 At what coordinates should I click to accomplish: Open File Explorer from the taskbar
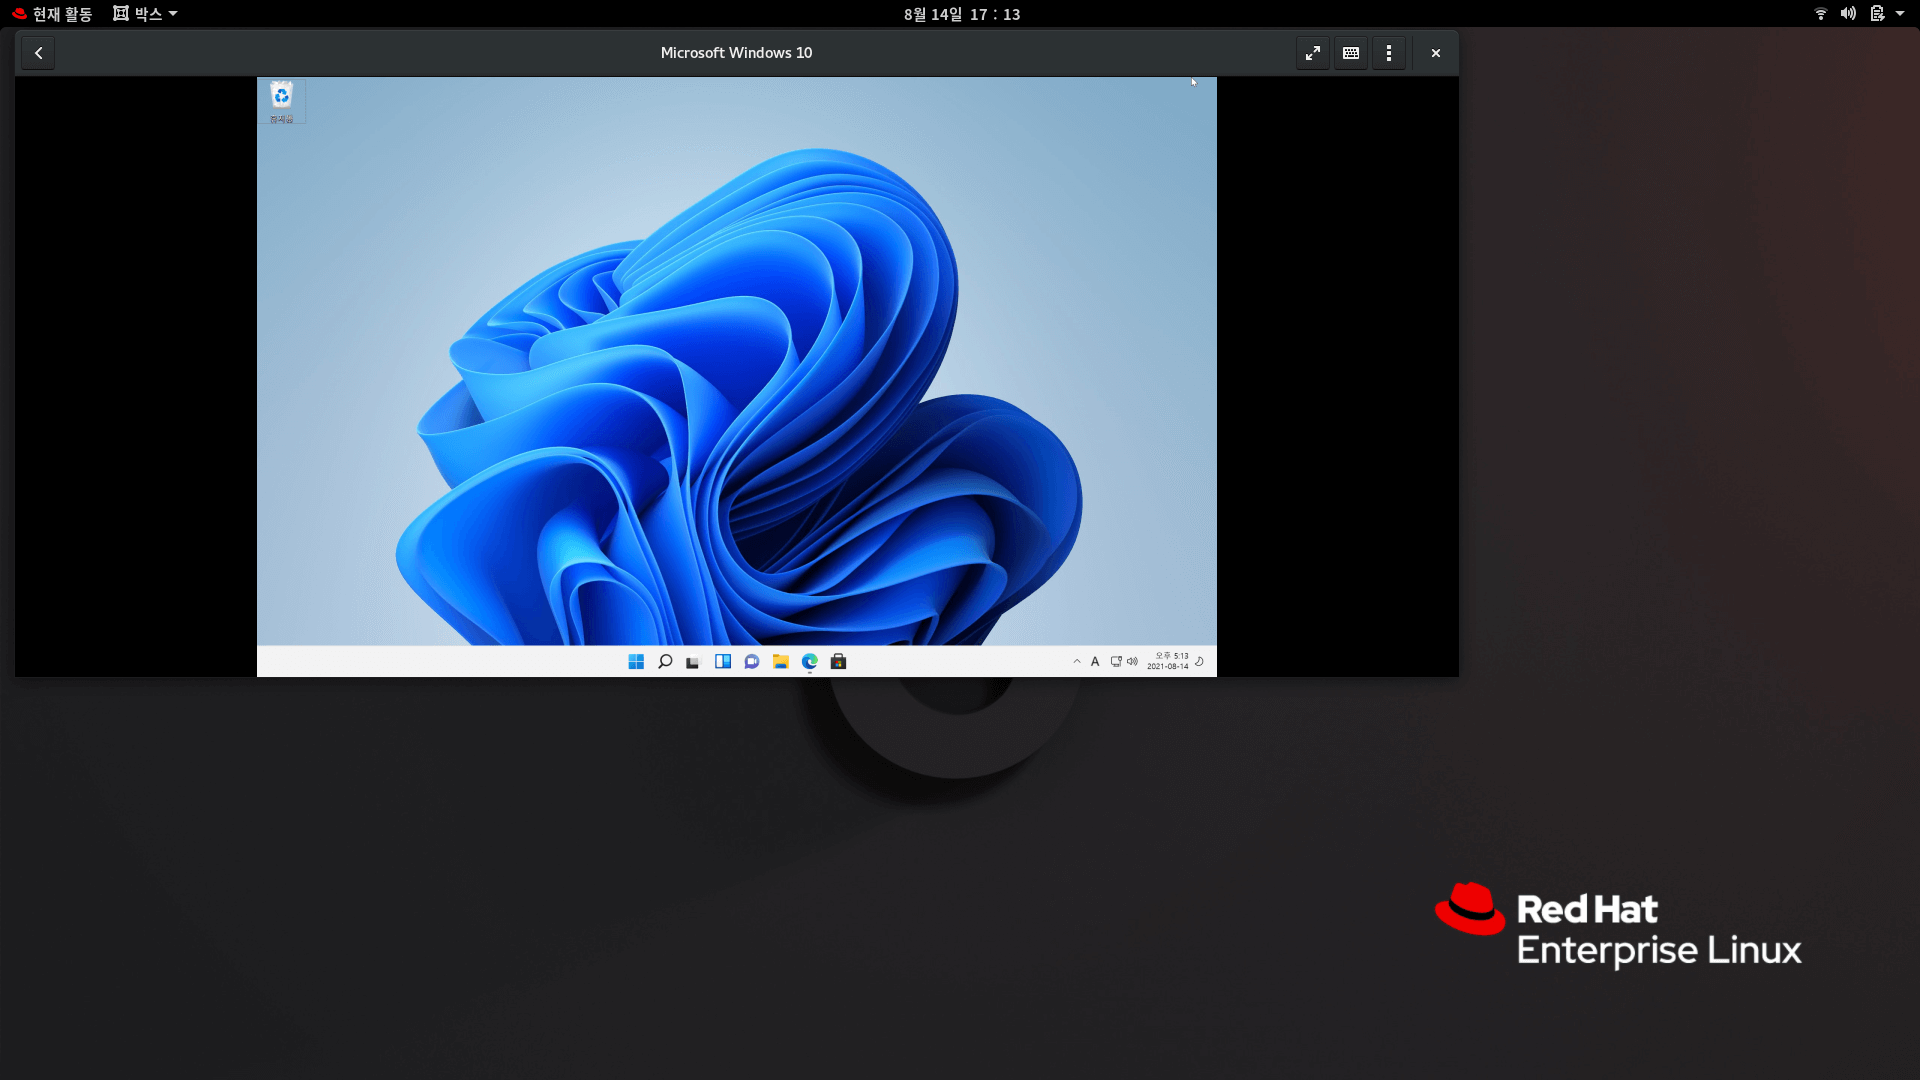[781, 661]
